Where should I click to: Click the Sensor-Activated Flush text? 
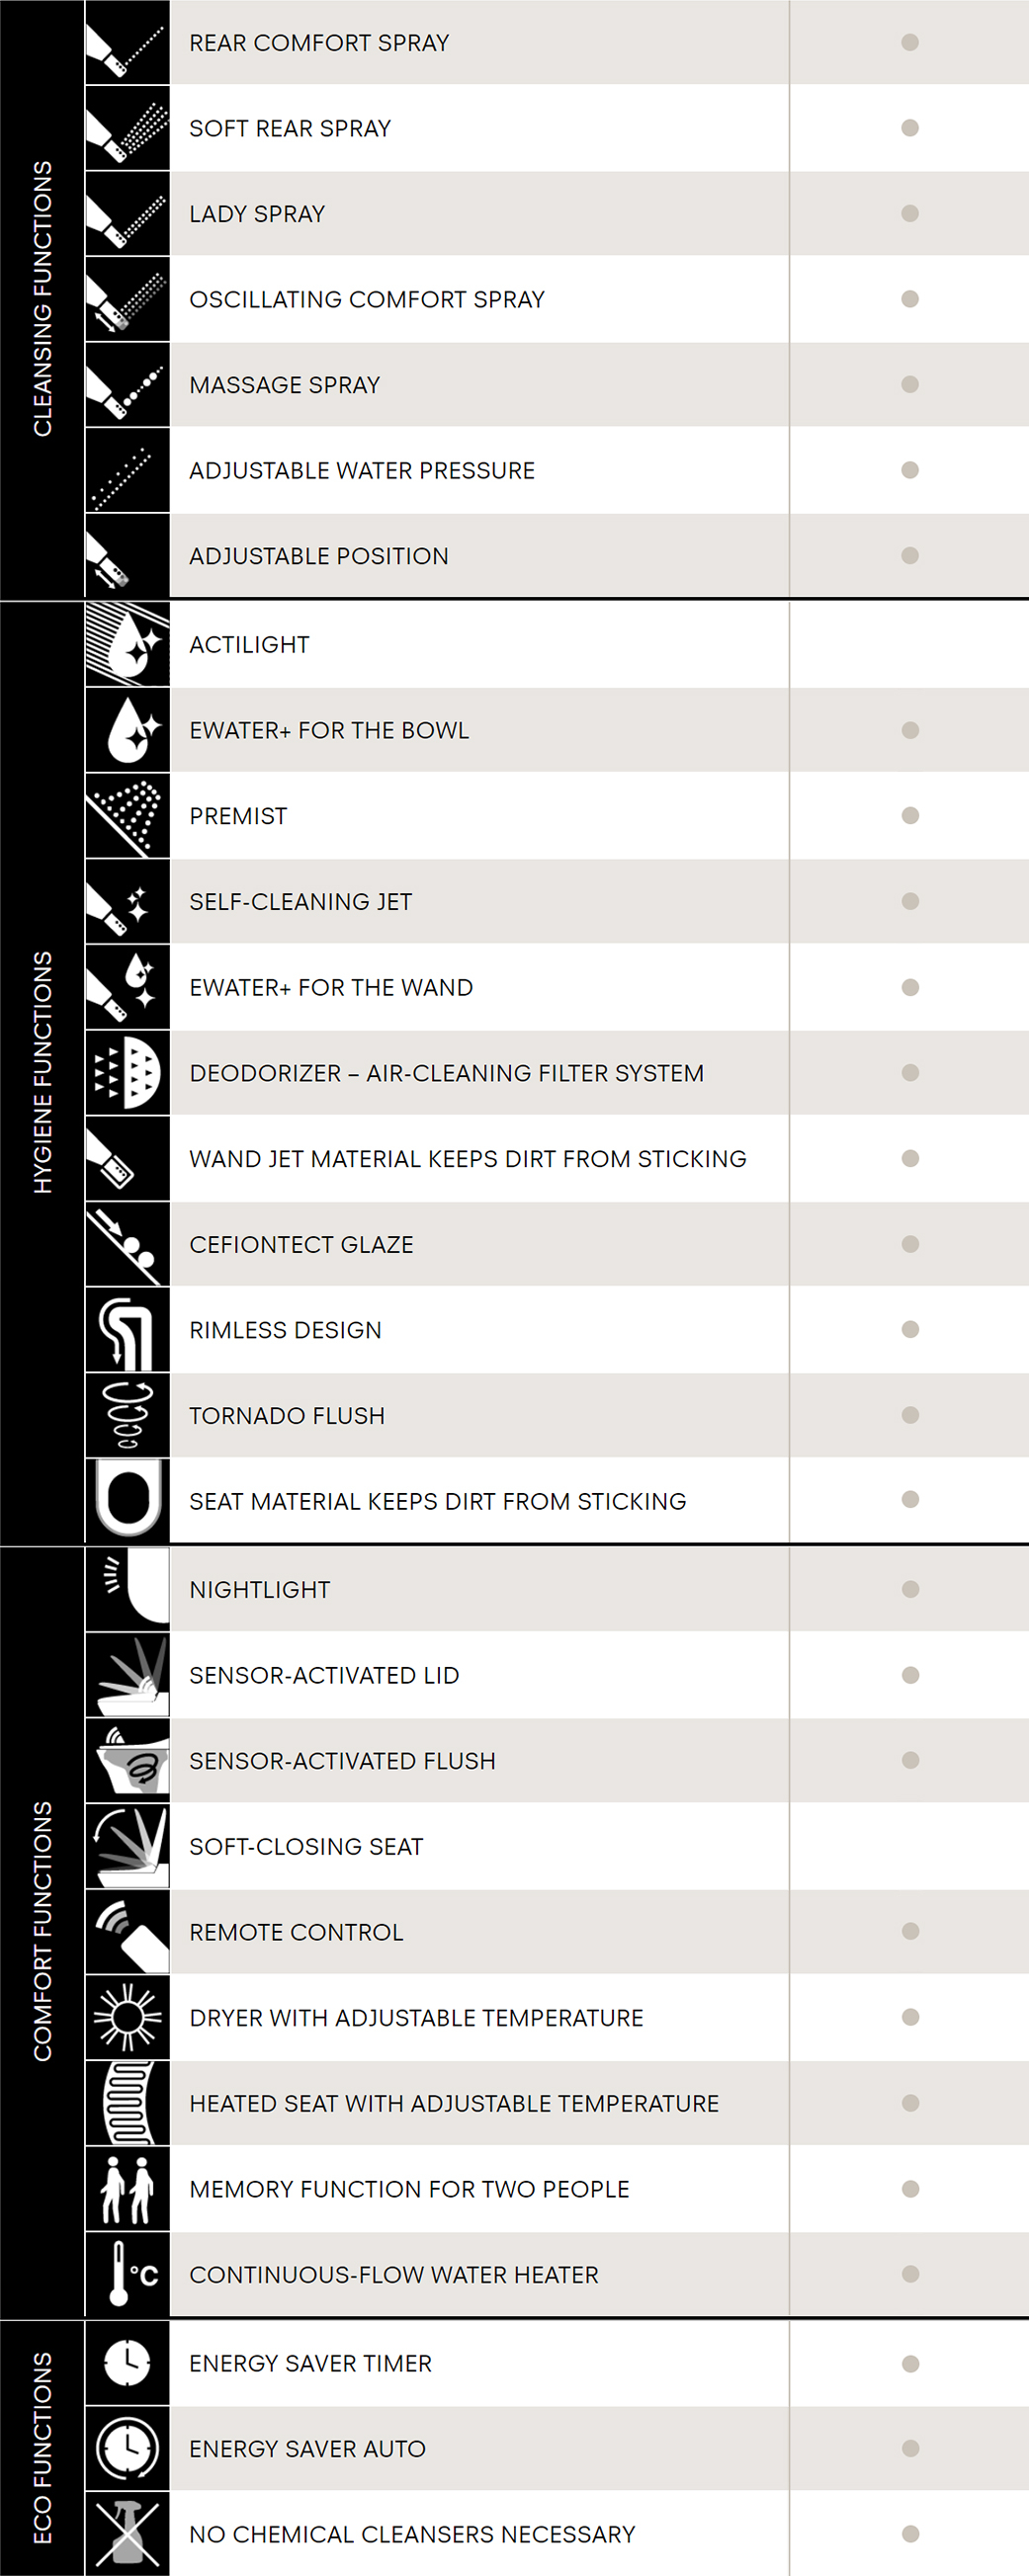pos(342,1761)
